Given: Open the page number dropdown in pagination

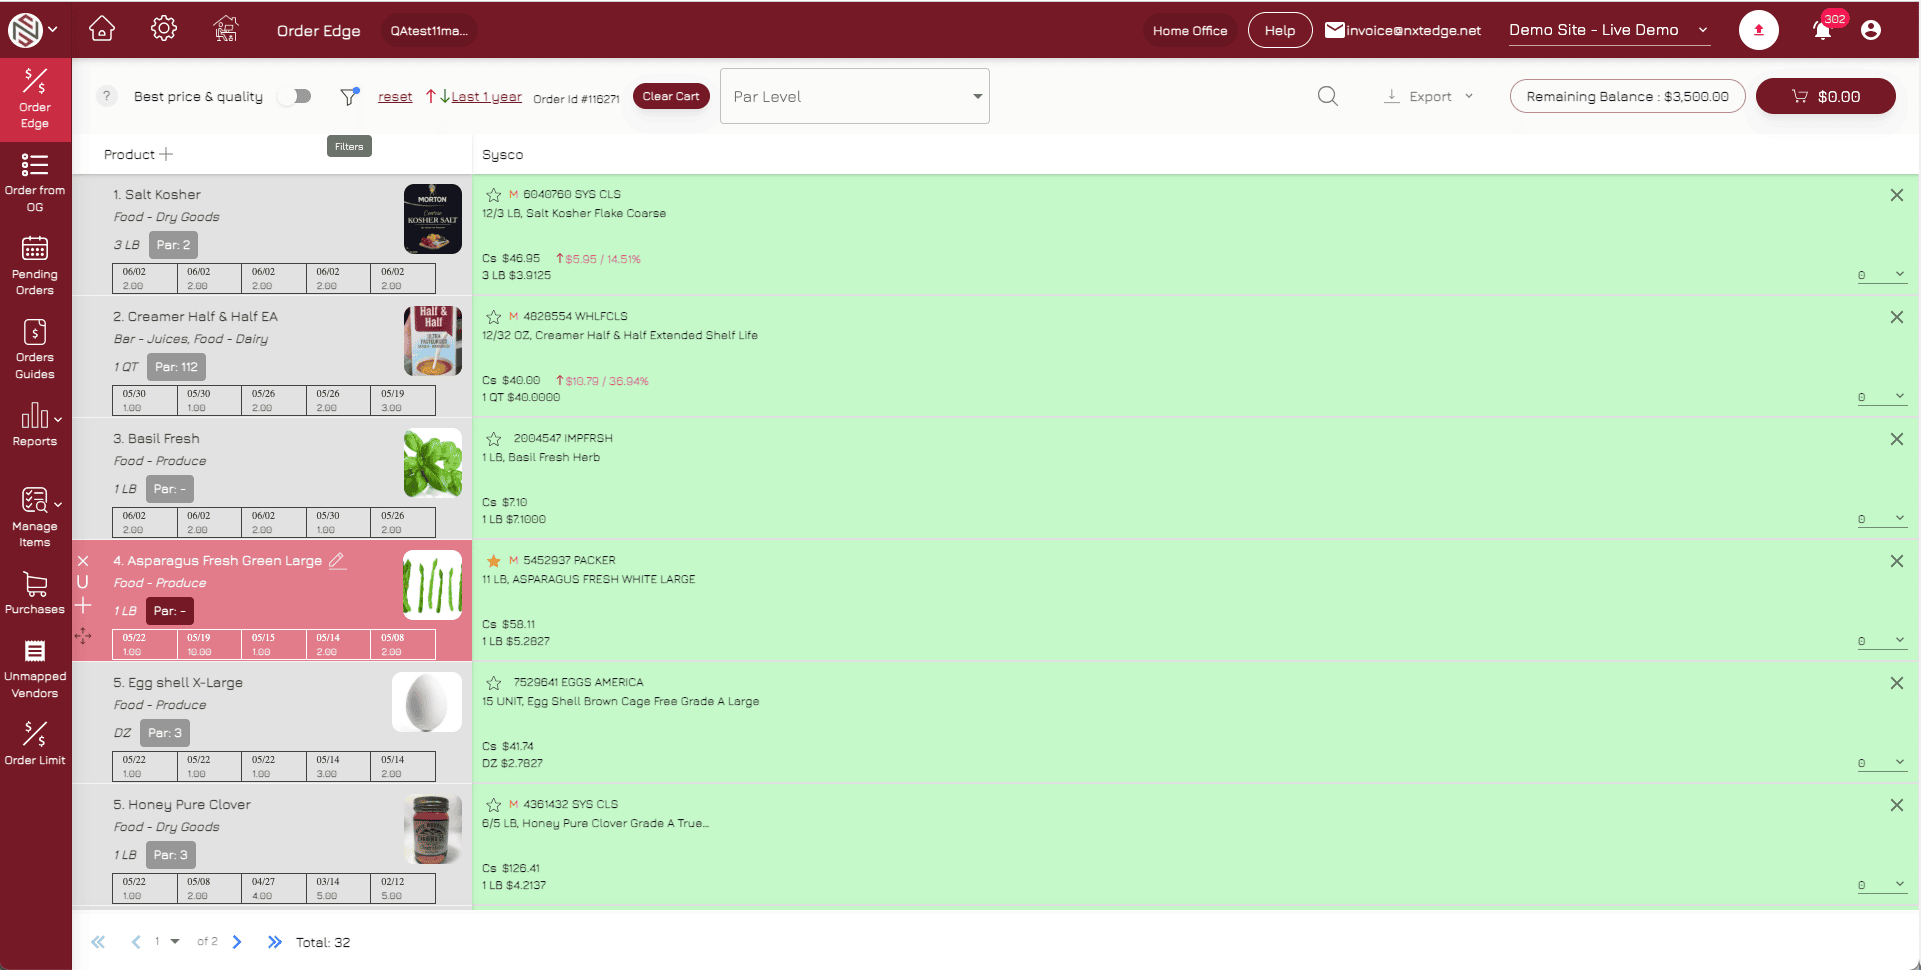Looking at the screenshot, I should pos(167,942).
